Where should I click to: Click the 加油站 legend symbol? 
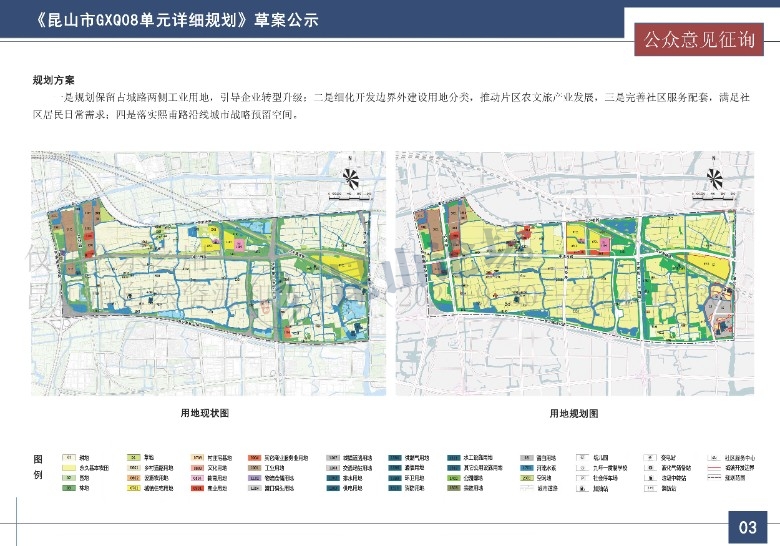(x=584, y=489)
